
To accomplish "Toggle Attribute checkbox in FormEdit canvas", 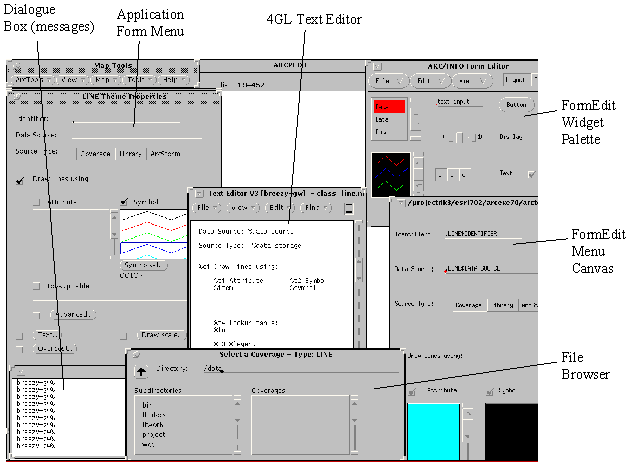I will [412, 392].
